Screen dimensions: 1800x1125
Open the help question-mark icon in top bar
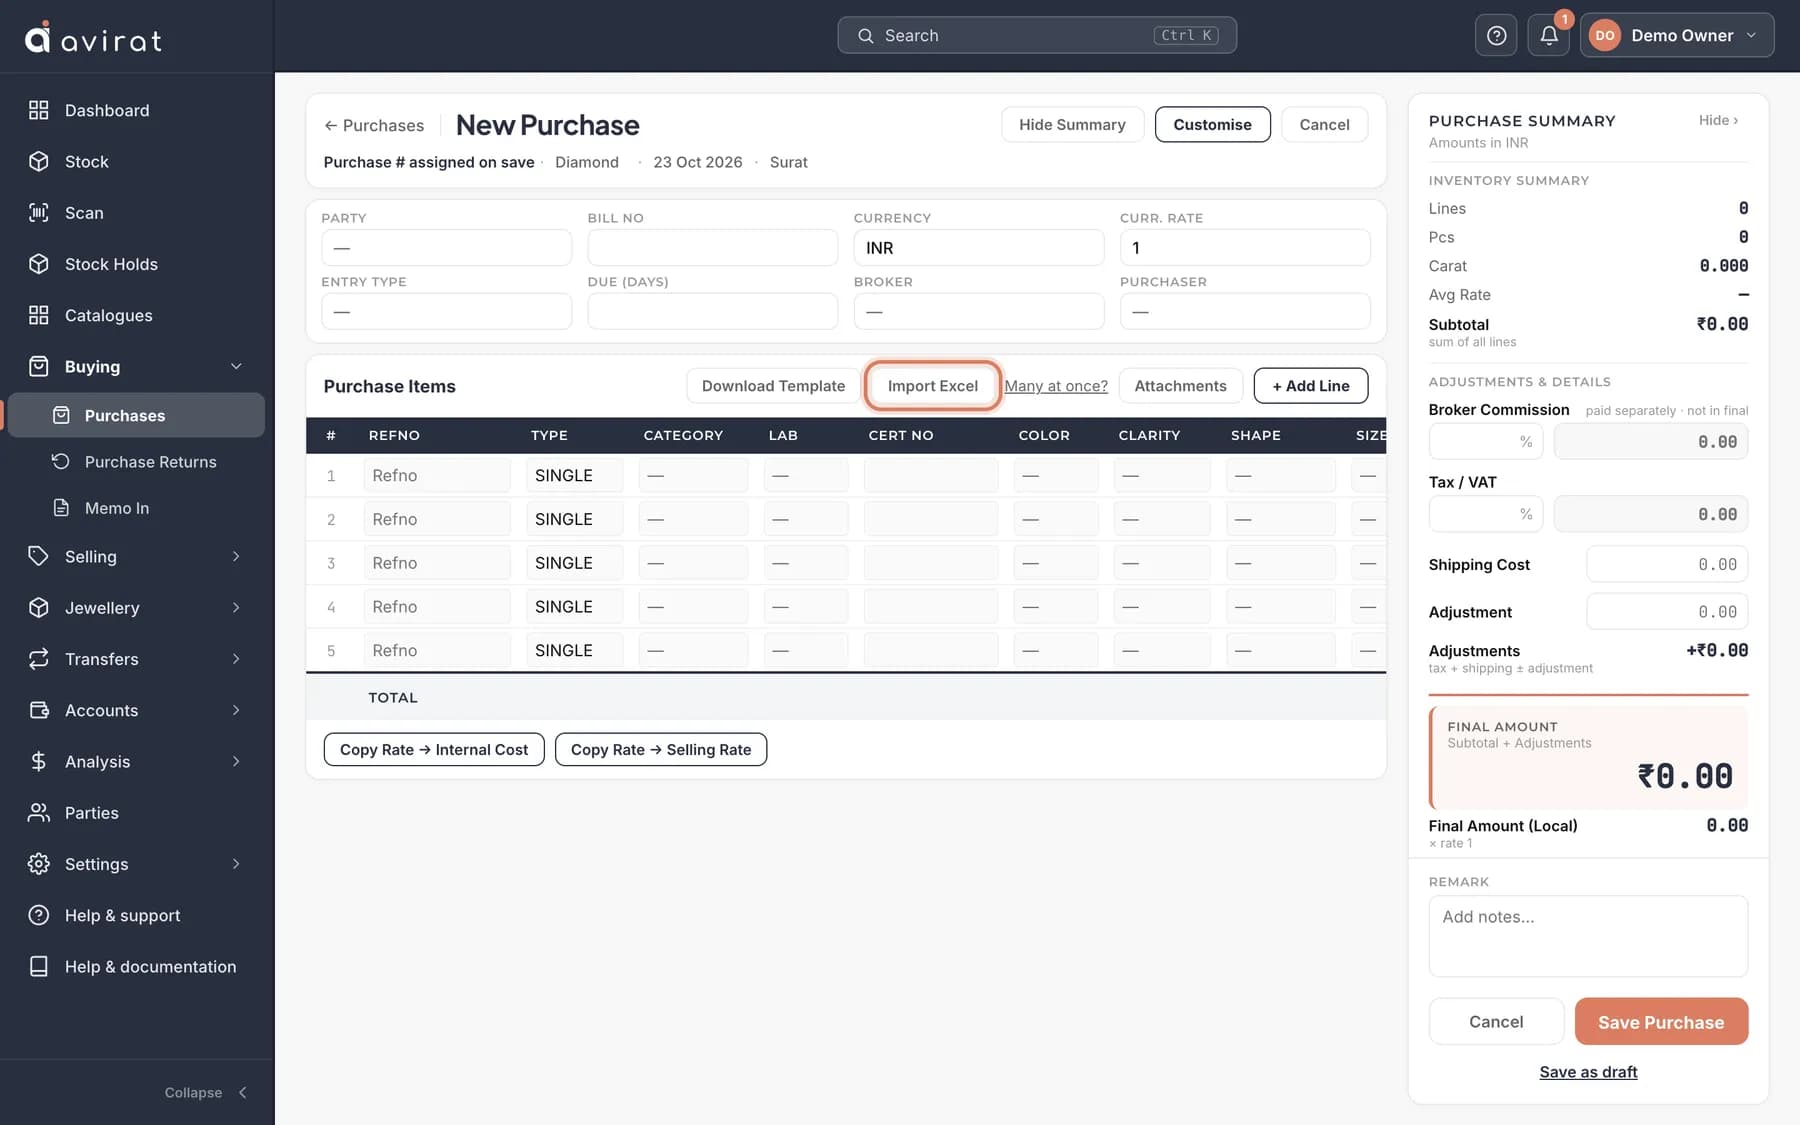coord(1496,35)
